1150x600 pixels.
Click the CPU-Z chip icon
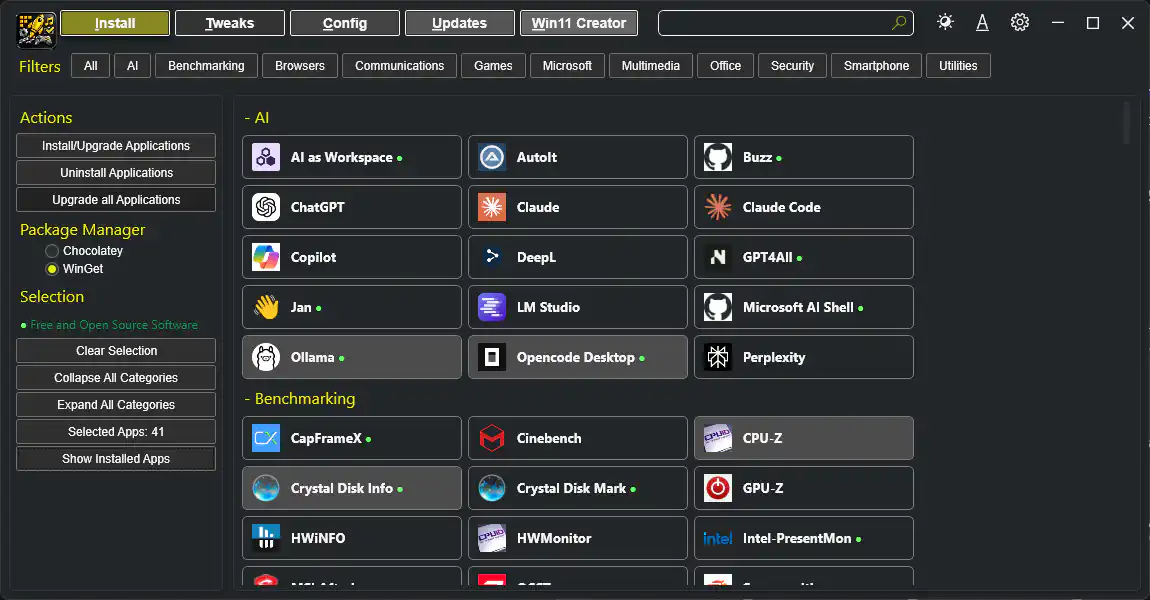click(x=717, y=438)
